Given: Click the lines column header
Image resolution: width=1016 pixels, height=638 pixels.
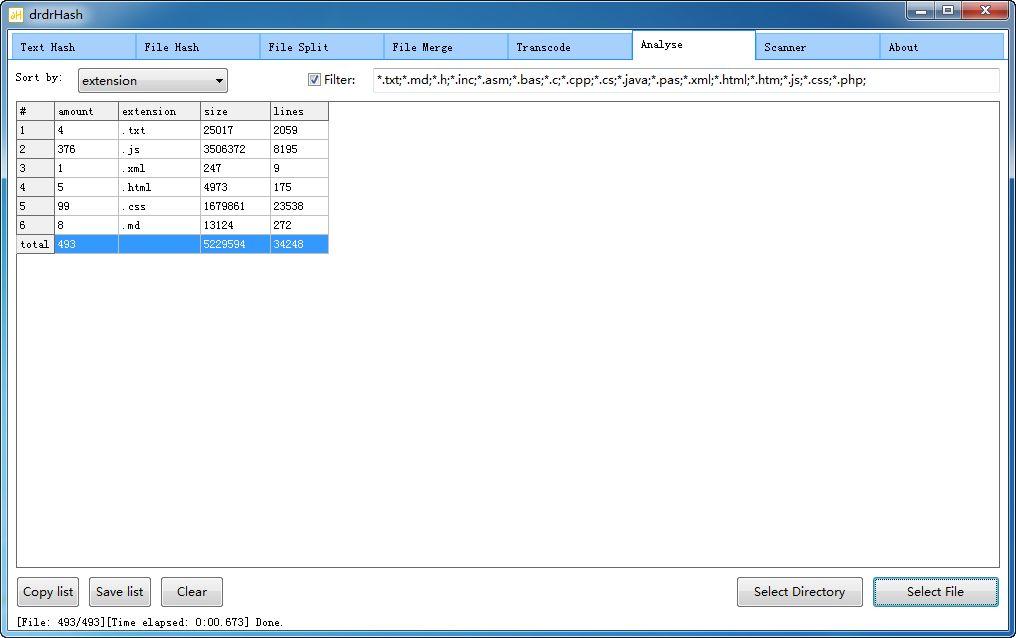Looking at the screenshot, I should pyautogui.click(x=298, y=111).
